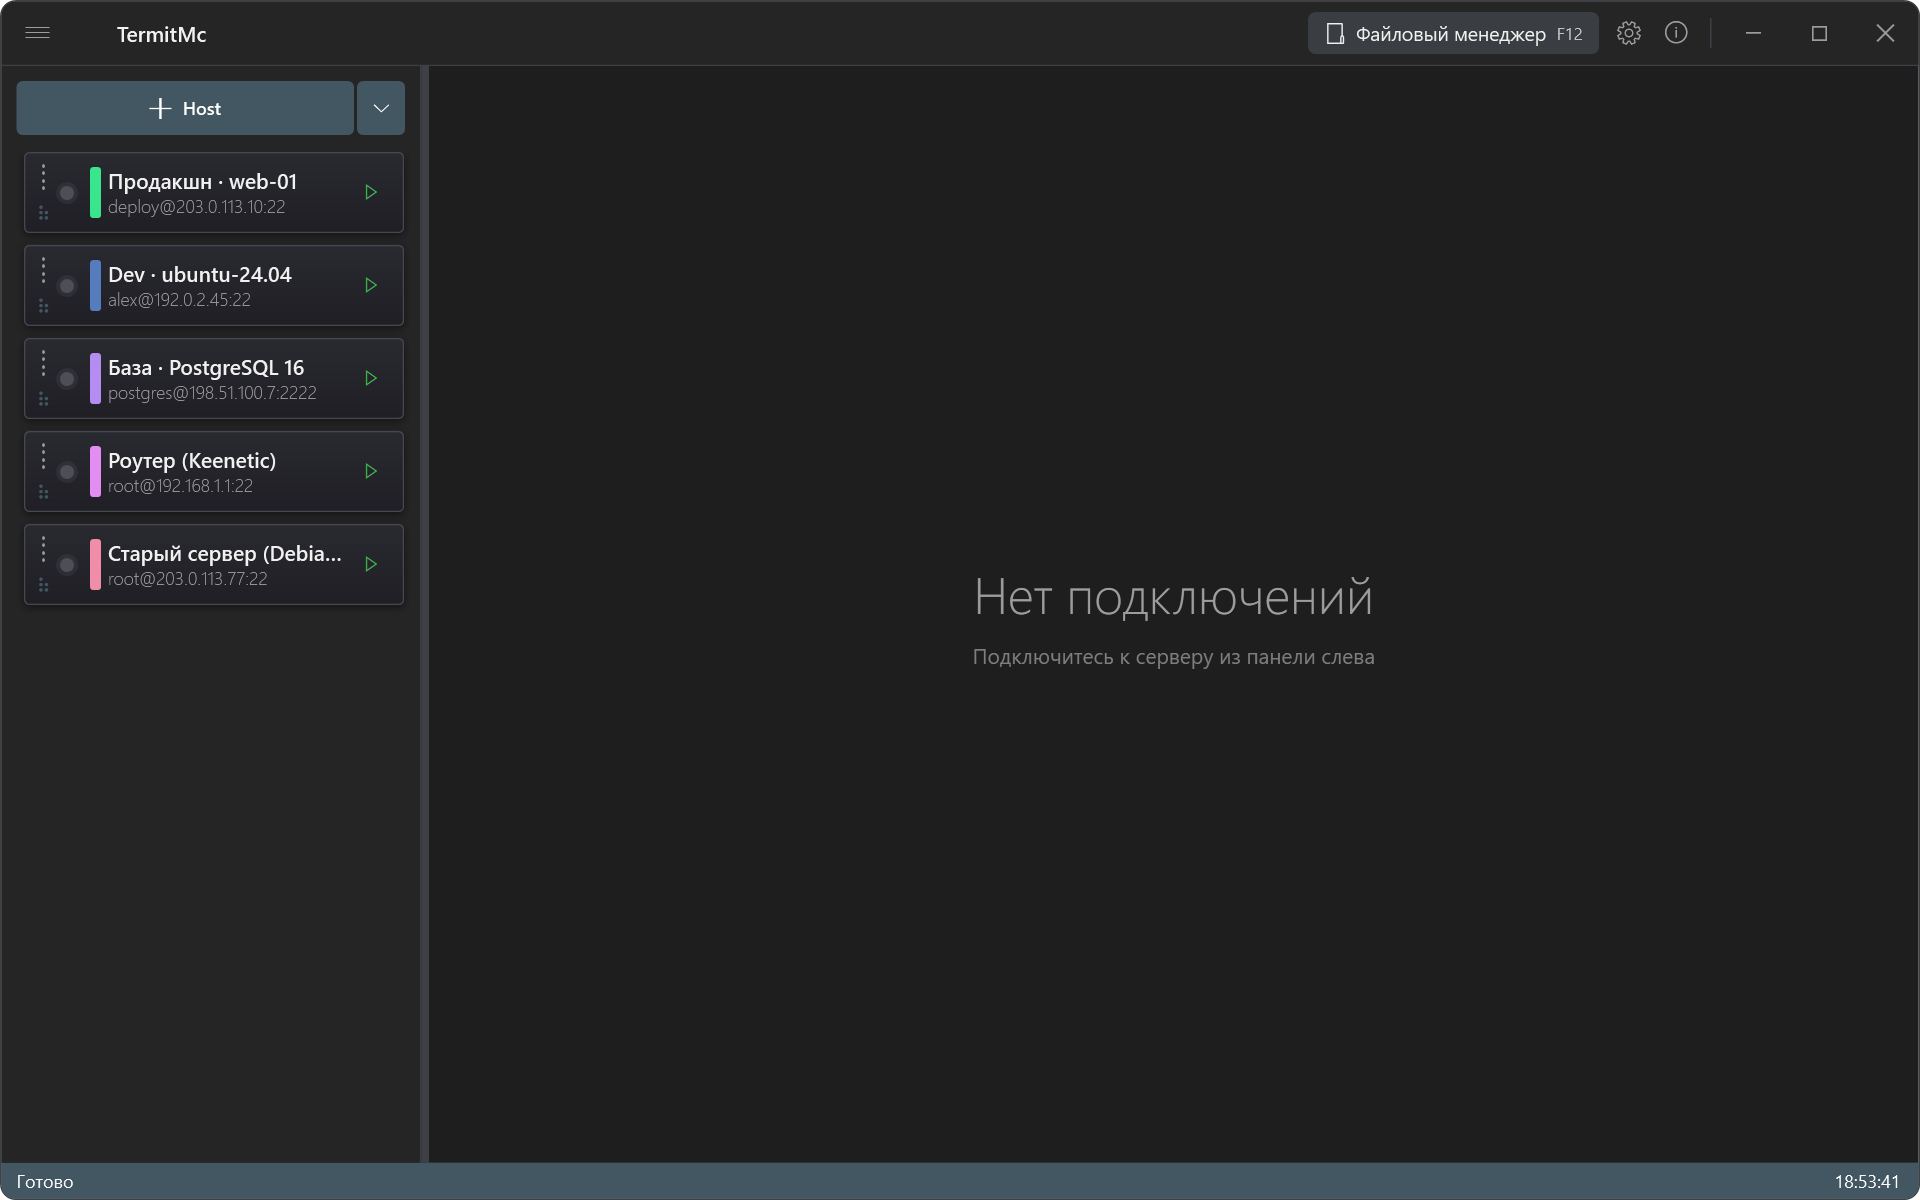
Task: Connect to Продакшн · web-01 via play icon
Action: tap(371, 192)
